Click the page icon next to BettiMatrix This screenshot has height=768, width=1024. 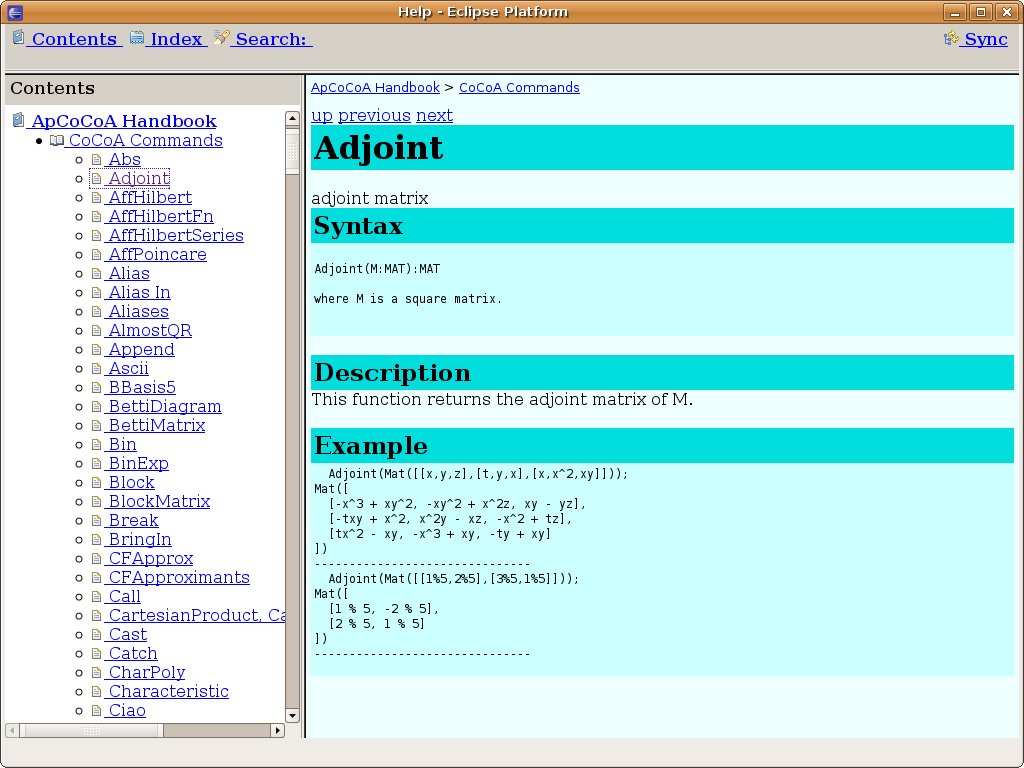97,425
